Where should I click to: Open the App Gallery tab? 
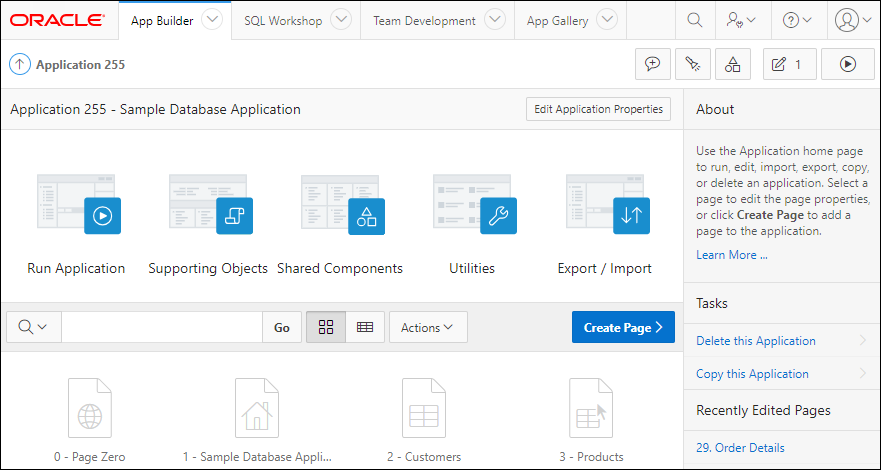557,21
